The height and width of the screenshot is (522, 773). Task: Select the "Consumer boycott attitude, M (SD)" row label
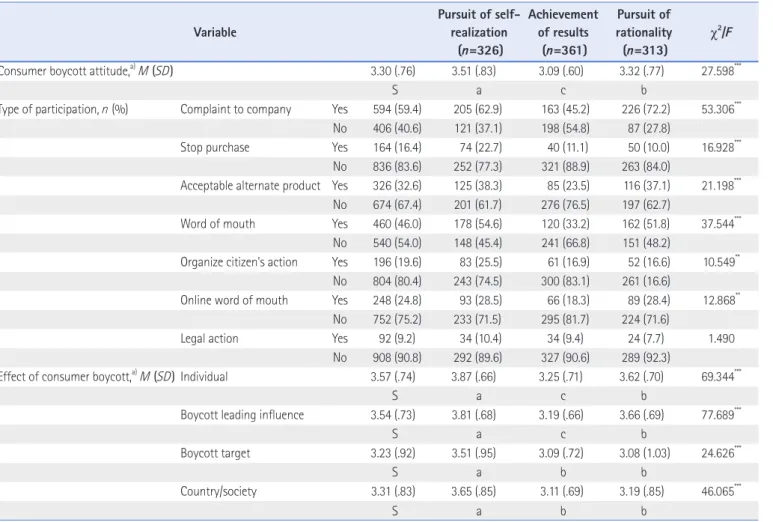(86, 71)
